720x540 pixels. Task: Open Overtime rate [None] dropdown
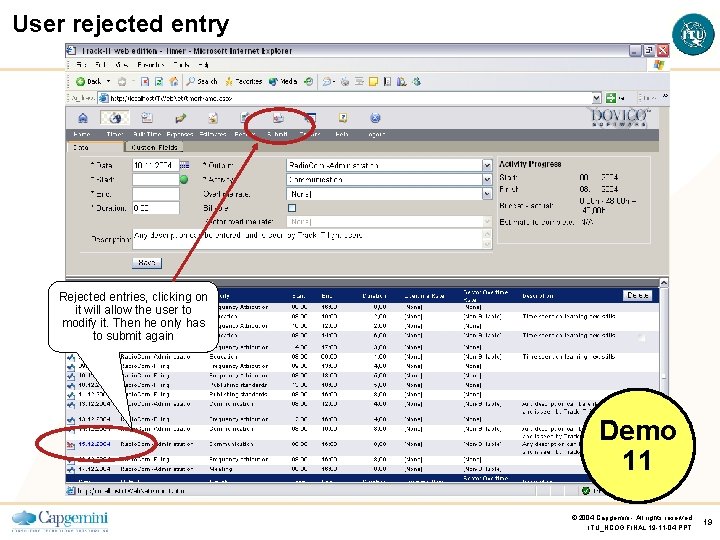(x=487, y=194)
